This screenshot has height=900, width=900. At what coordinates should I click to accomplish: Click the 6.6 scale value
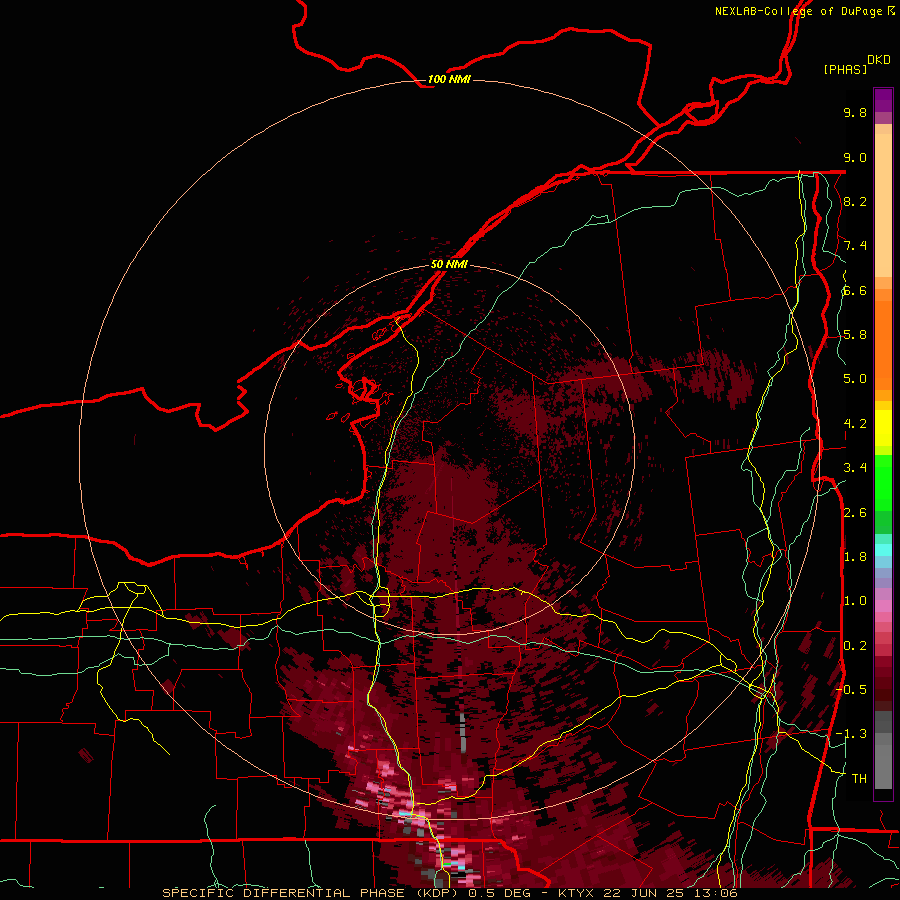click(x=855, y=290)
